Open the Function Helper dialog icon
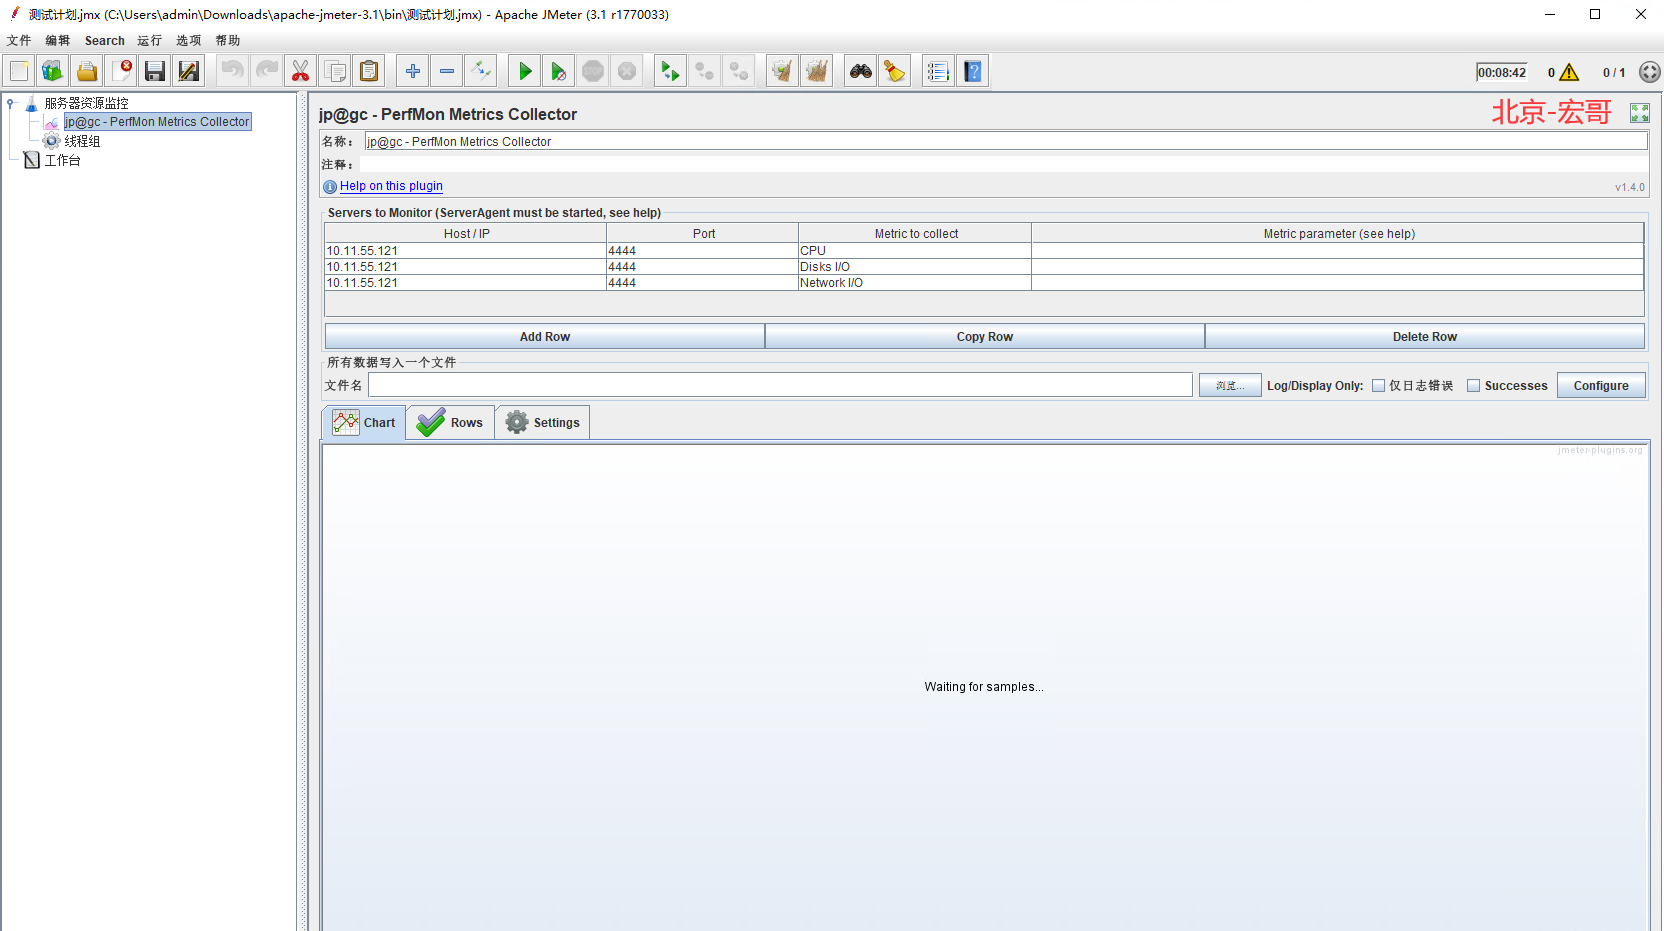Image resolution: width=1664 pixels, height=931 pixels. click(939, 71)
